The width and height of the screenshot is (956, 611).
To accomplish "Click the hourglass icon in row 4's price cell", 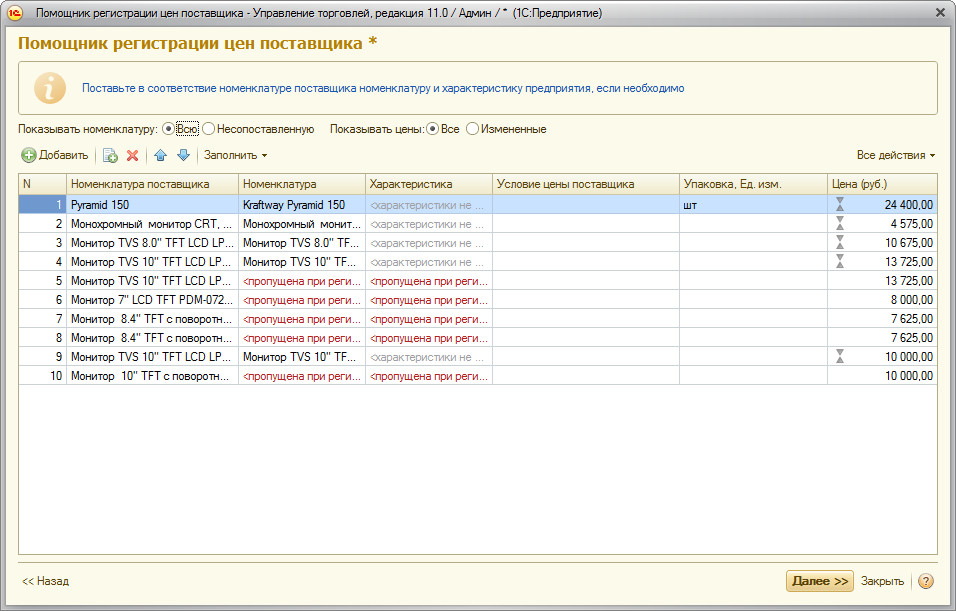I will pos(840,261).
